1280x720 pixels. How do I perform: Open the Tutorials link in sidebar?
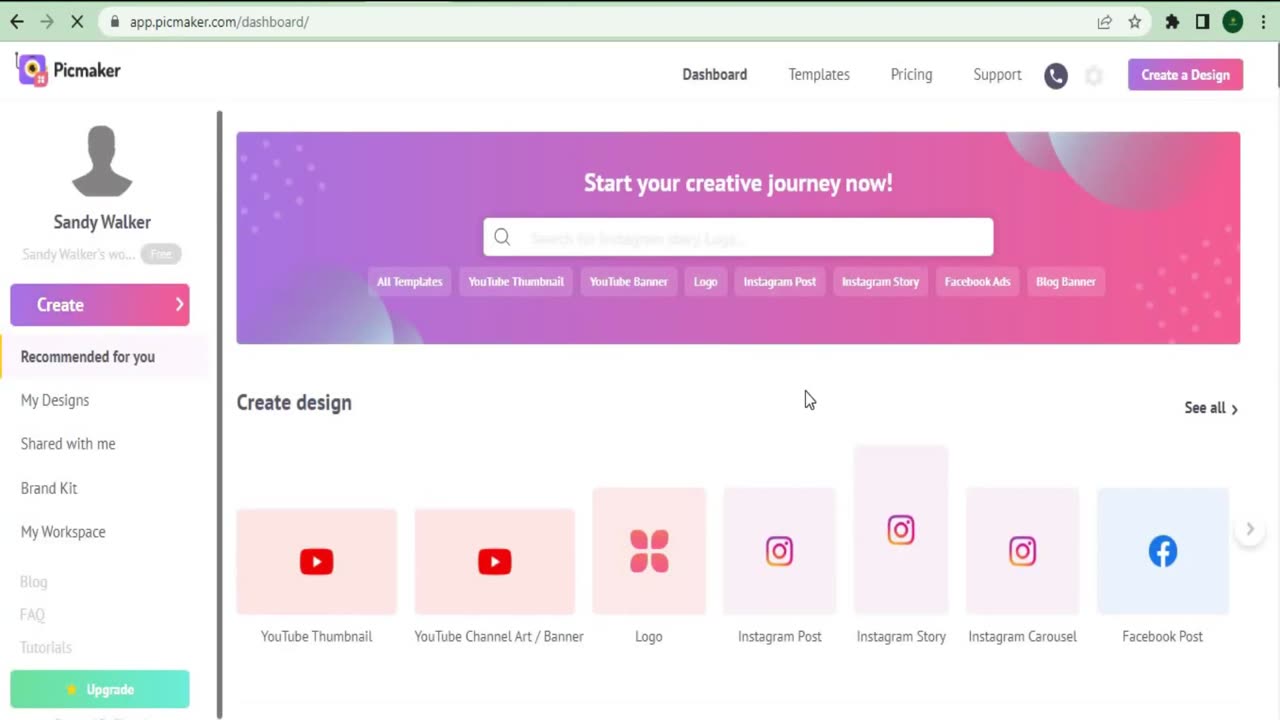[46, 648]
